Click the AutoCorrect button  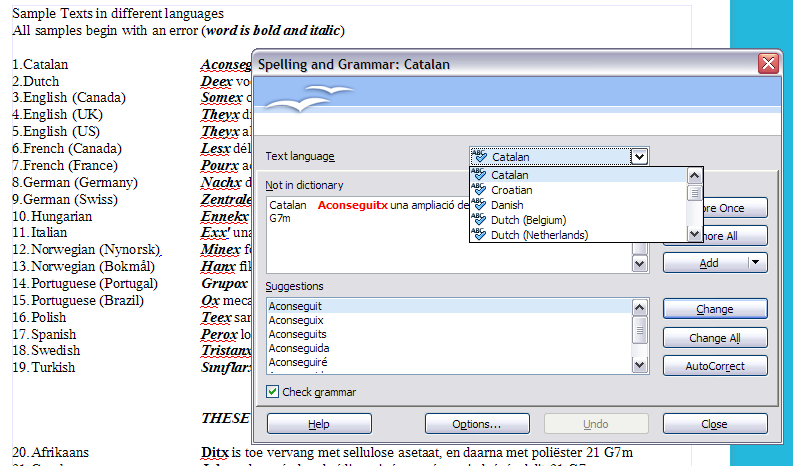(x=714, y=366)
